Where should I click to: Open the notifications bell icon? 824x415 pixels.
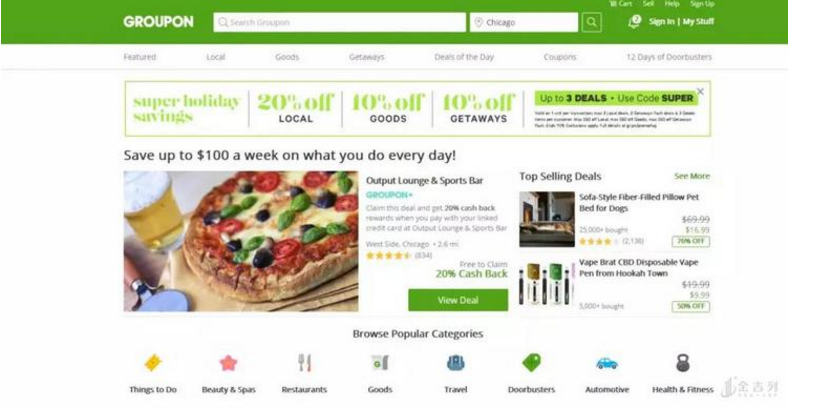click(x=635, y=22)
